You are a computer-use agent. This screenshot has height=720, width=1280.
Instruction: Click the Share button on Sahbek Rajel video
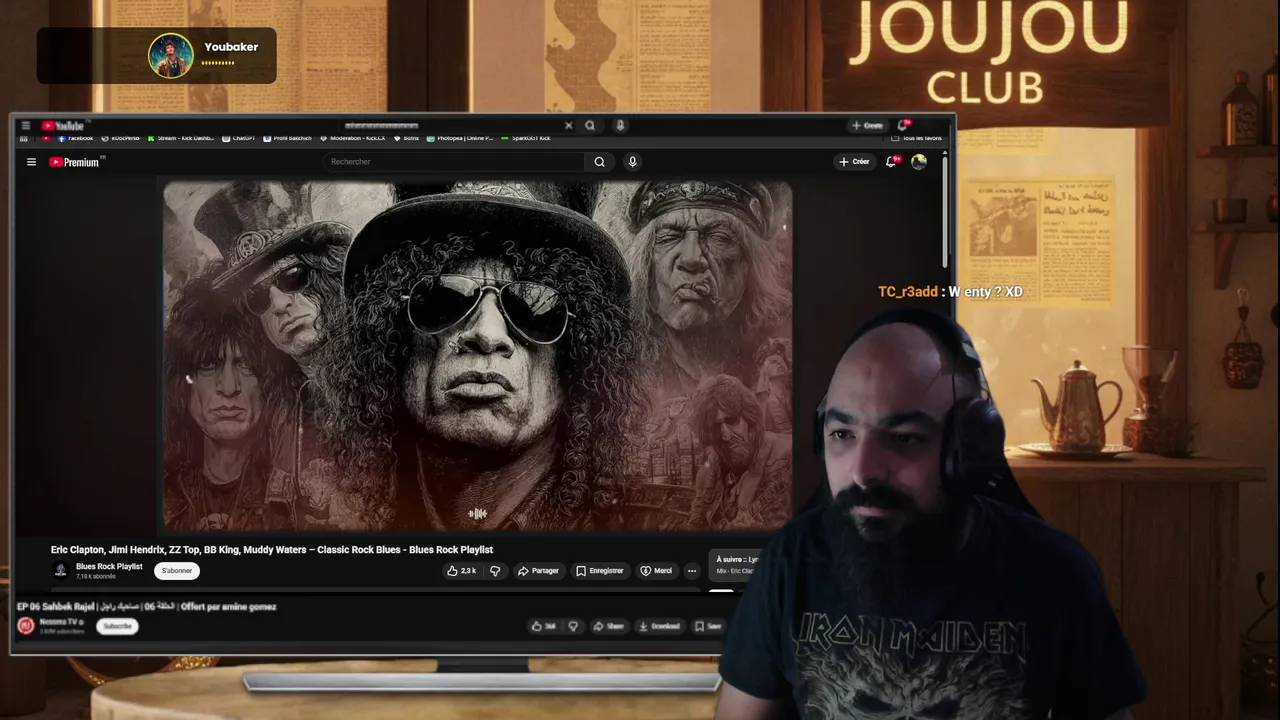pos(608,626)
